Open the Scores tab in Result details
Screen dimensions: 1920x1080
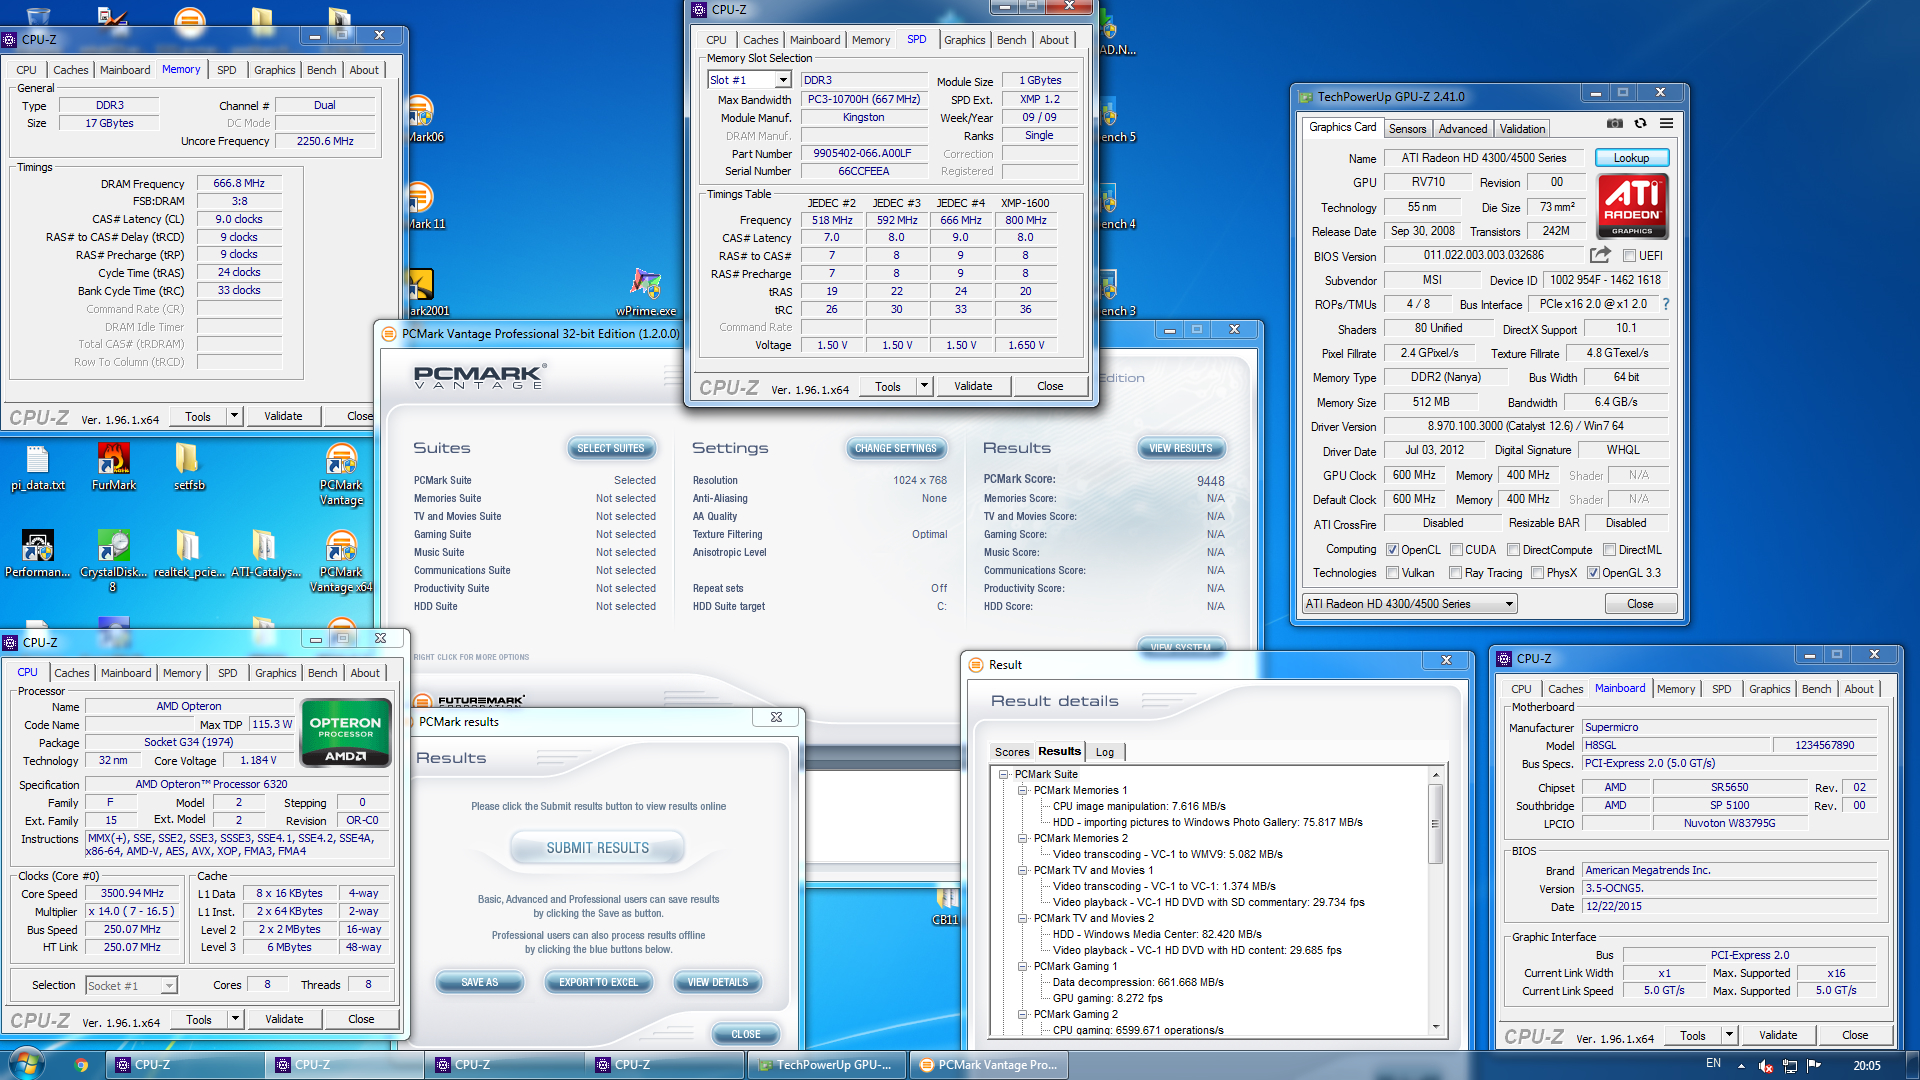pyautogui.click(x=1012, y=752)
